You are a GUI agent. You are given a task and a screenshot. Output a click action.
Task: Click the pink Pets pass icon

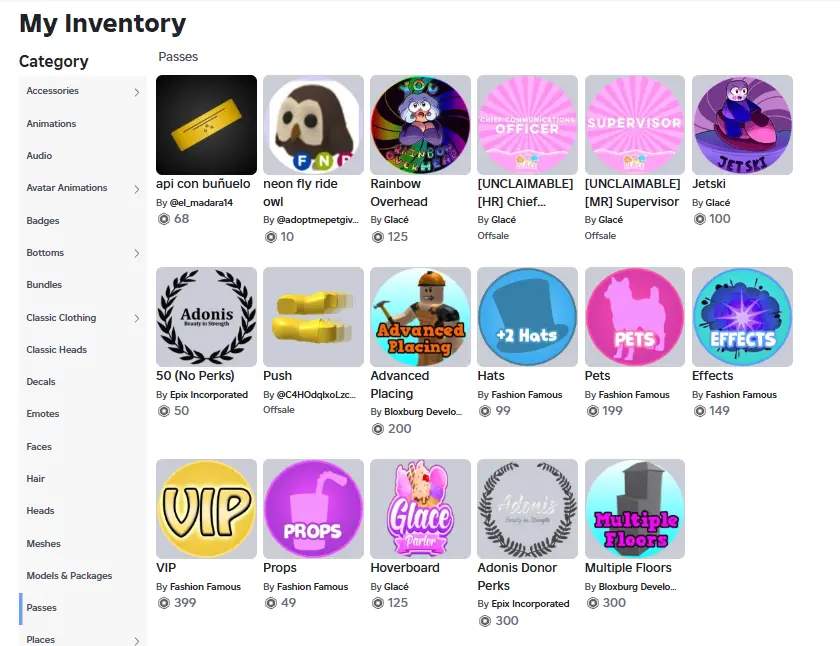(635, 317)
